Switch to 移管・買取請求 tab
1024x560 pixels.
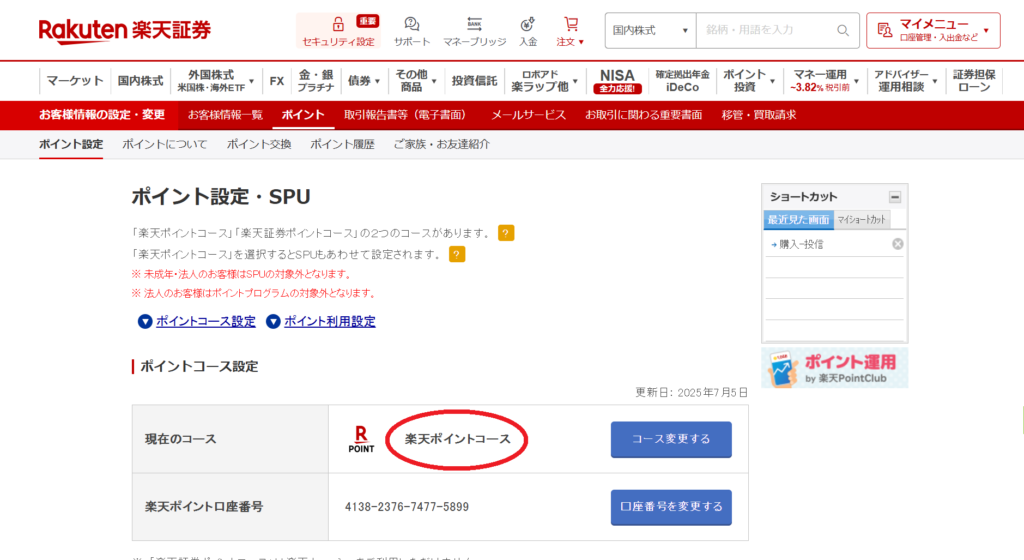(x=759, y=115)
